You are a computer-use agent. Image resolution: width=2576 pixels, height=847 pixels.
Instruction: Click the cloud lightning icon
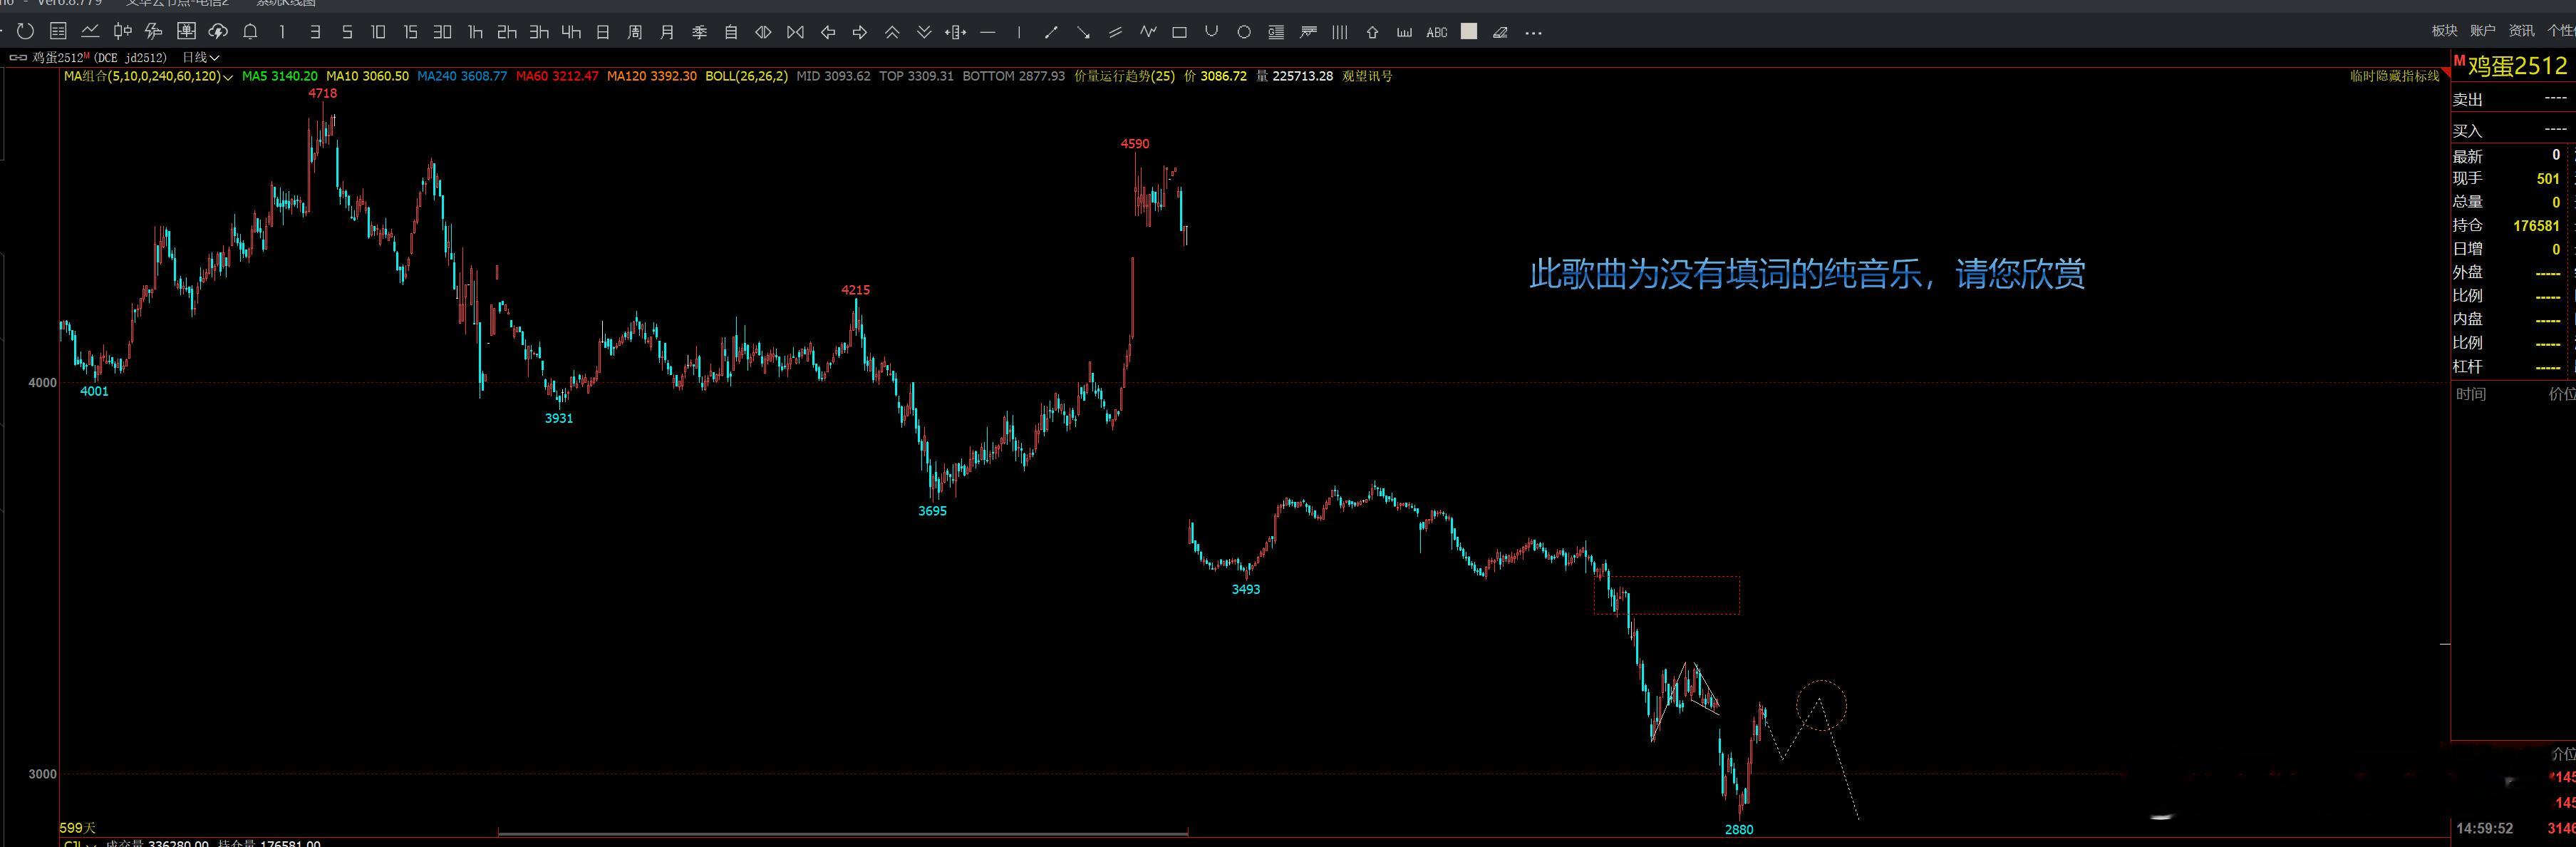[218, 32]
